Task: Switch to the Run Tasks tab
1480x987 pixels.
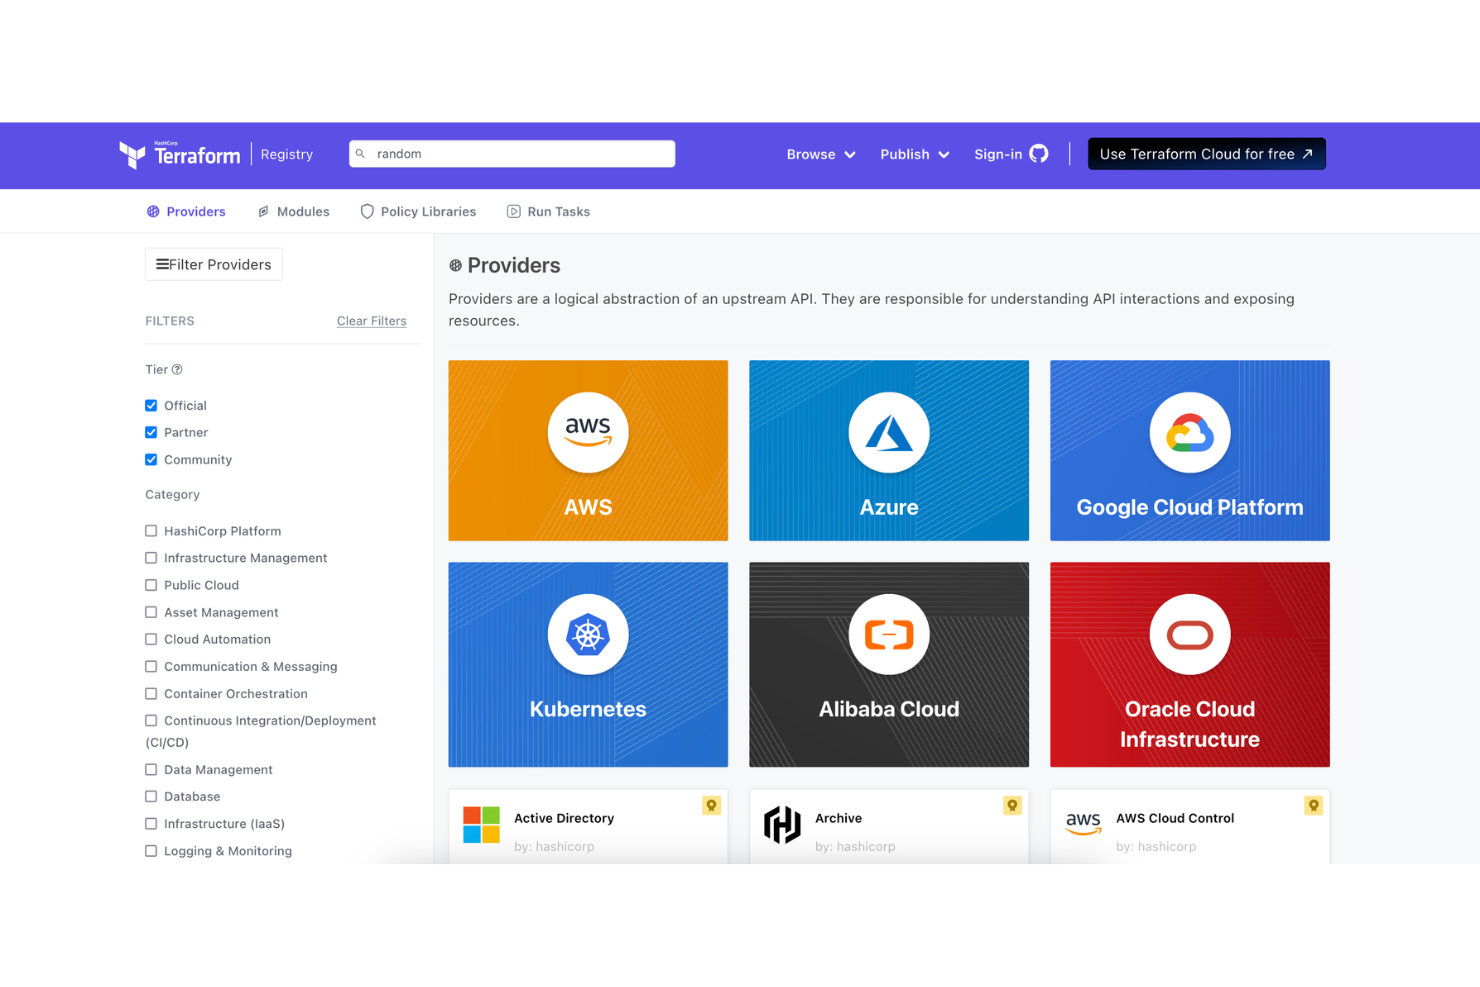Action: pyautogui.click(x=548, y=212)
